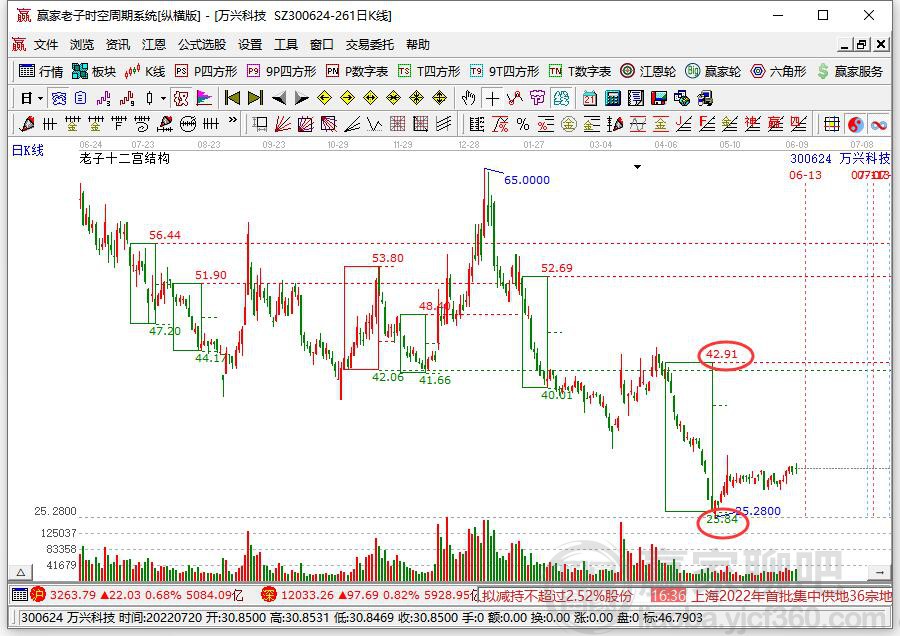Open the 江恩轮 Gann wheel
Viewport: 900px width, 636px height.
(648, 71)
